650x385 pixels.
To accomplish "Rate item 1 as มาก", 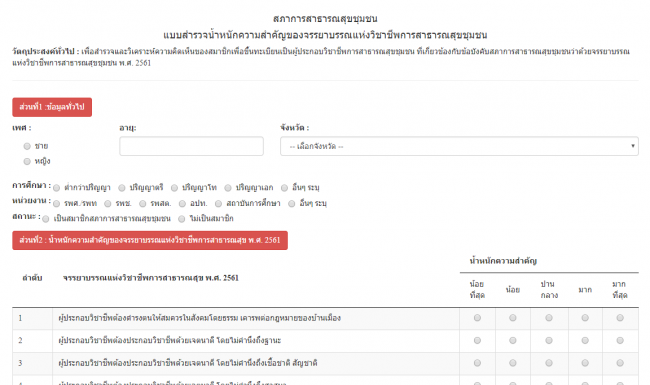I will [x=585, y=318].
